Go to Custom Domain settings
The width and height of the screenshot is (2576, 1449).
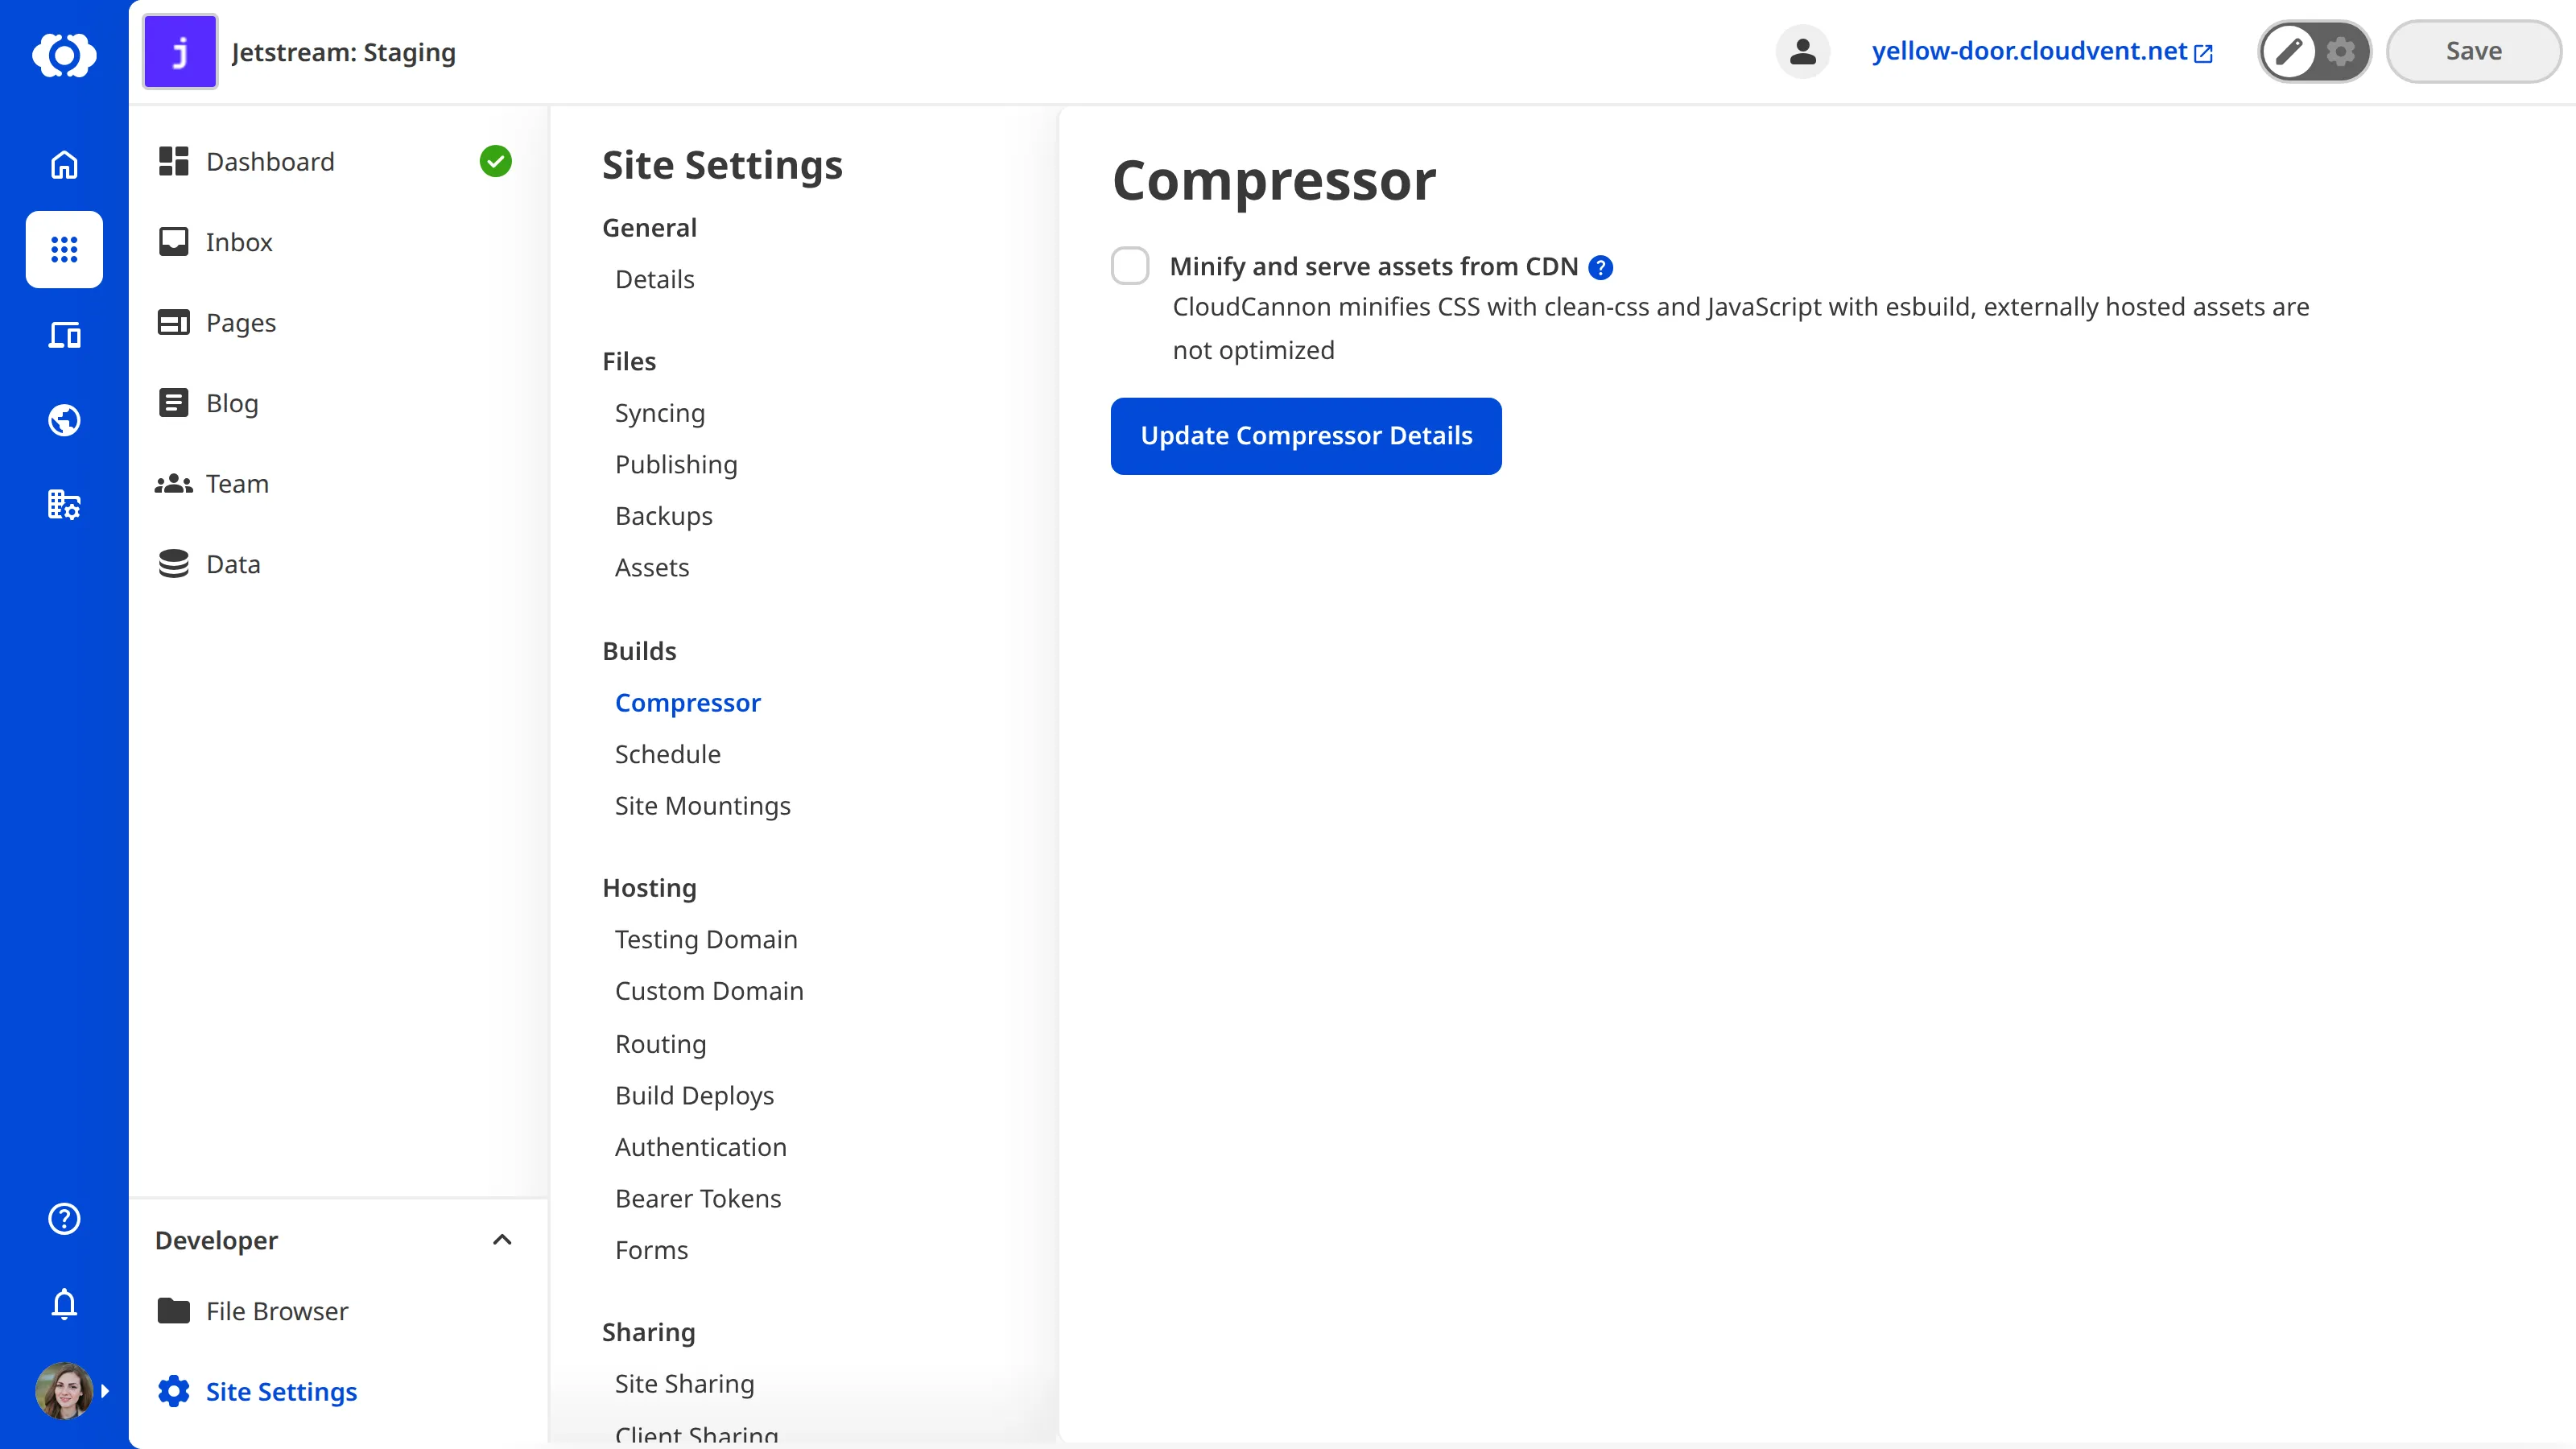pyautogui.click(x=709, y=991)
